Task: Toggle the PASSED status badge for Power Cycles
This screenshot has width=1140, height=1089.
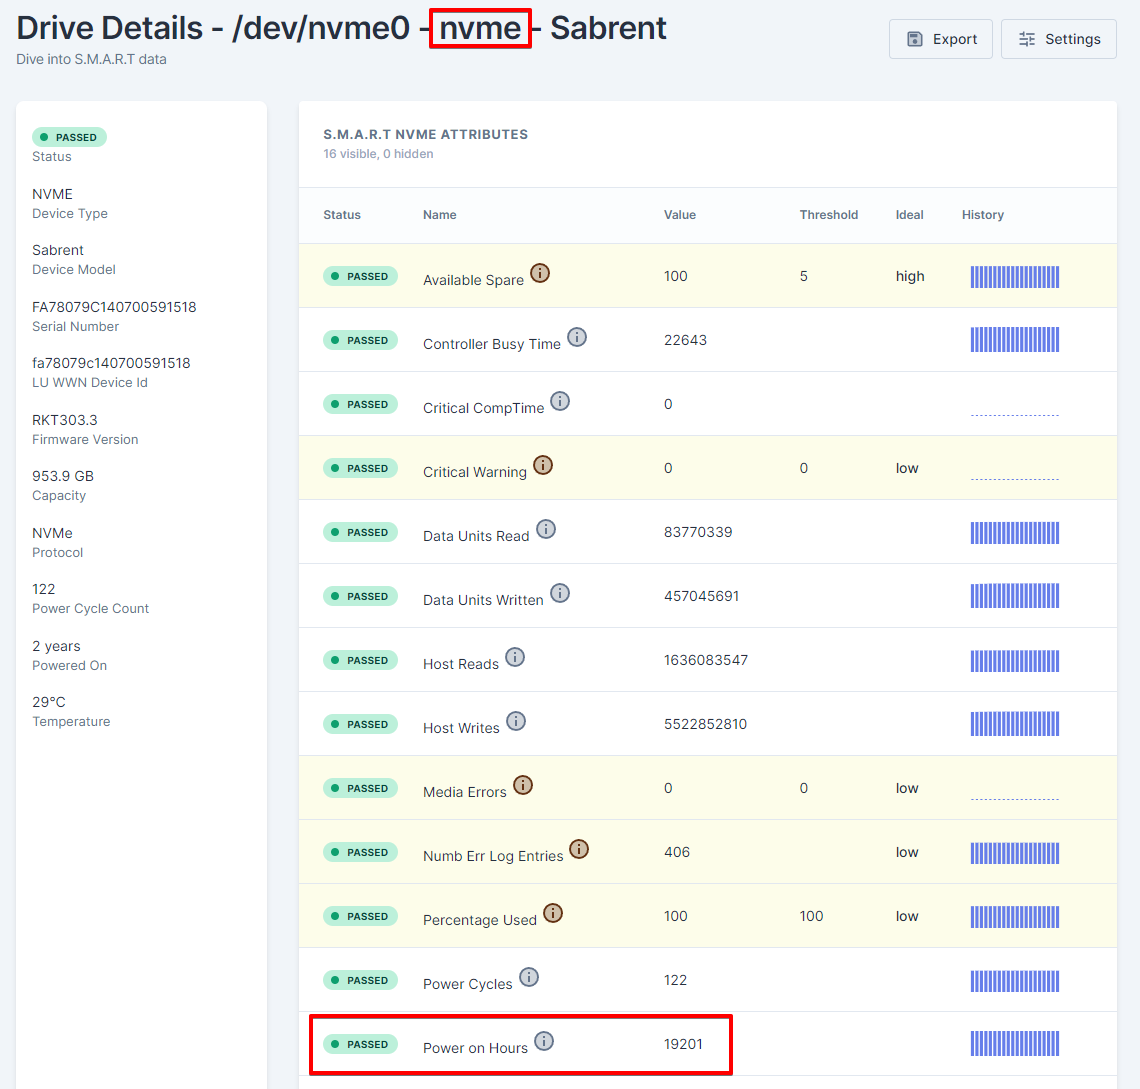Action: [x=360, y=980]
